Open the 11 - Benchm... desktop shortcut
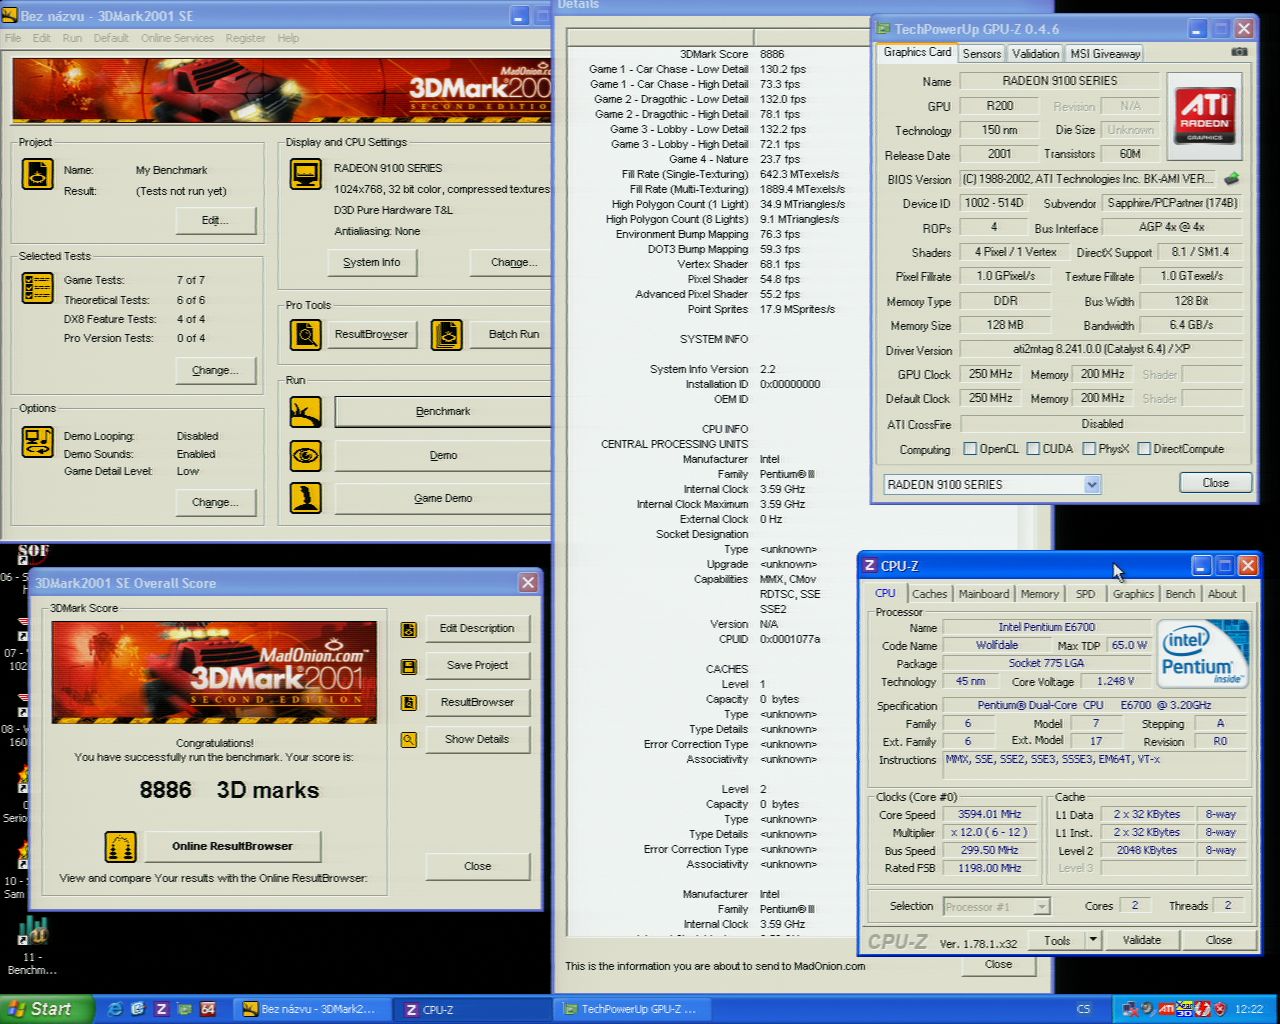Image resolution: width=1280 pixels, height=1024 pixels. click(x=32, y=932)
